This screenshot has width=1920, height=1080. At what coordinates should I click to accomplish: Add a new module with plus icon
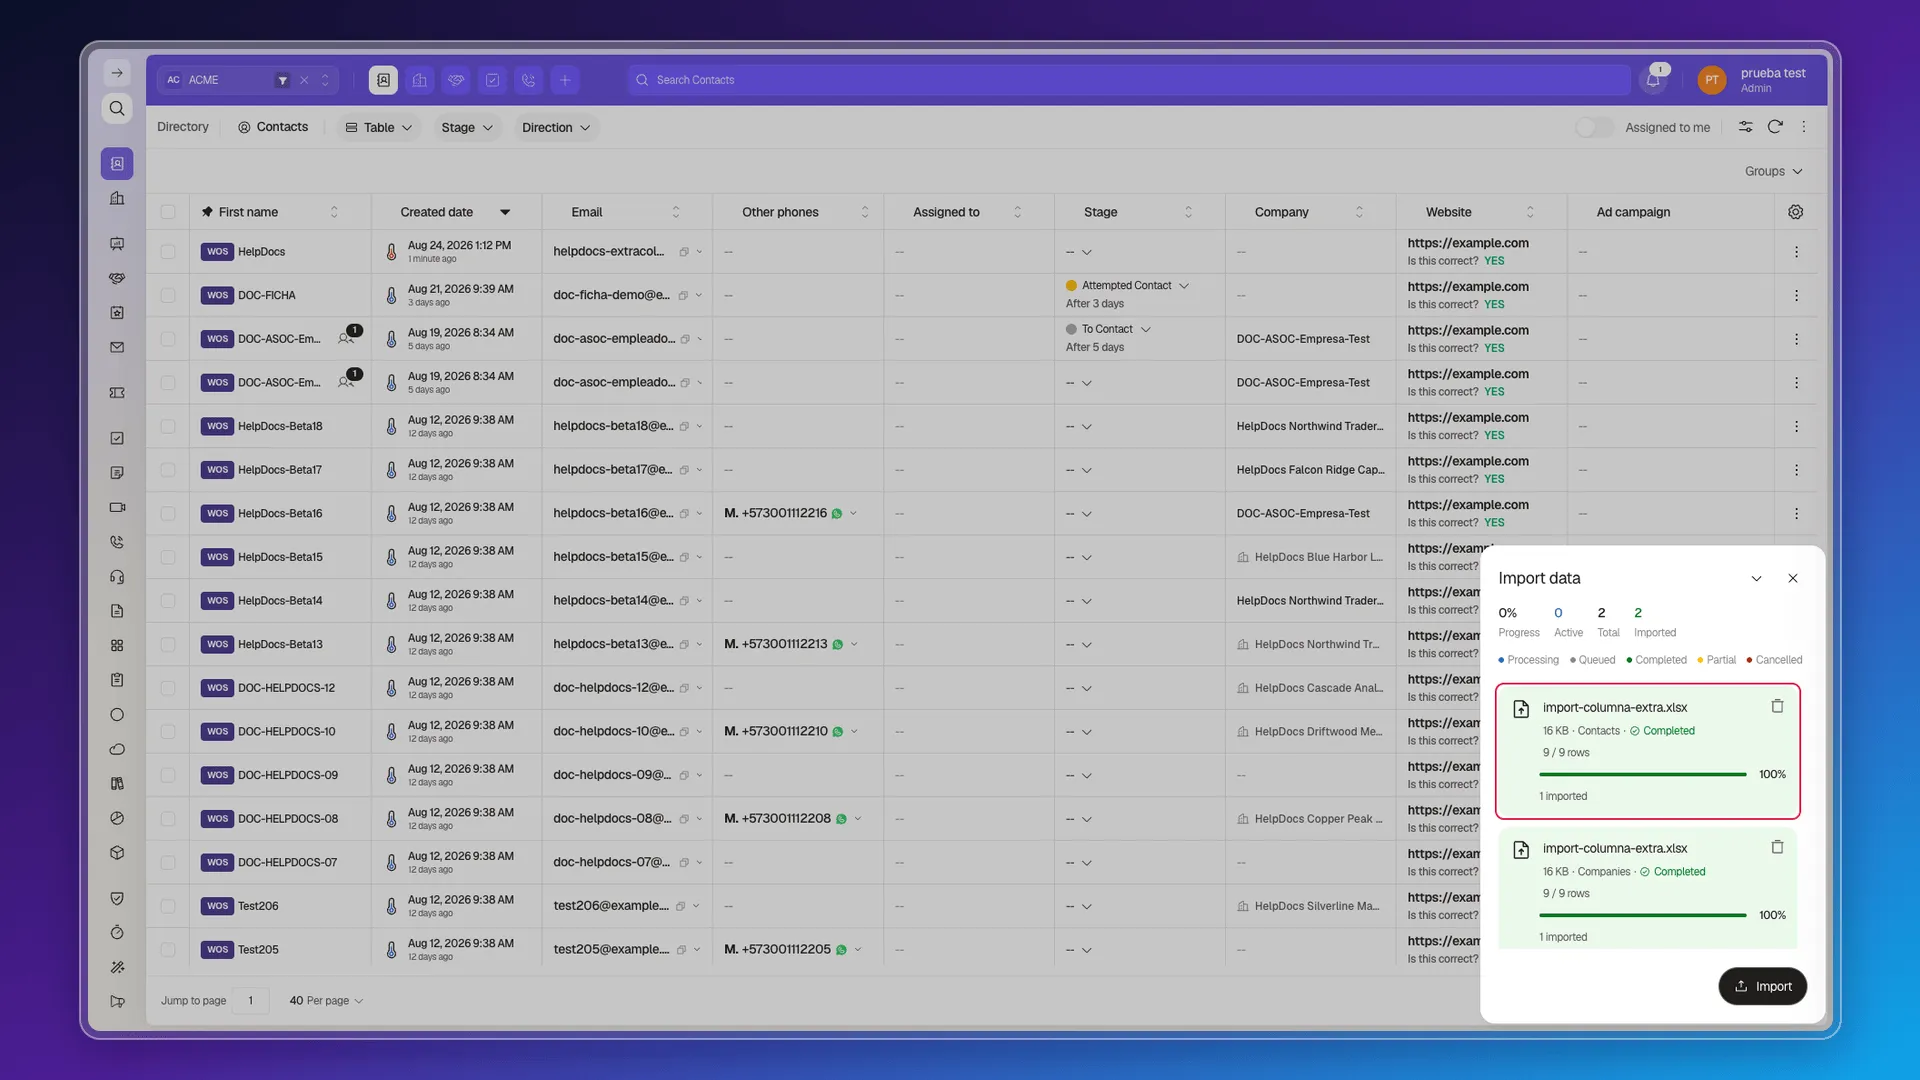click(x=565, y=80)
